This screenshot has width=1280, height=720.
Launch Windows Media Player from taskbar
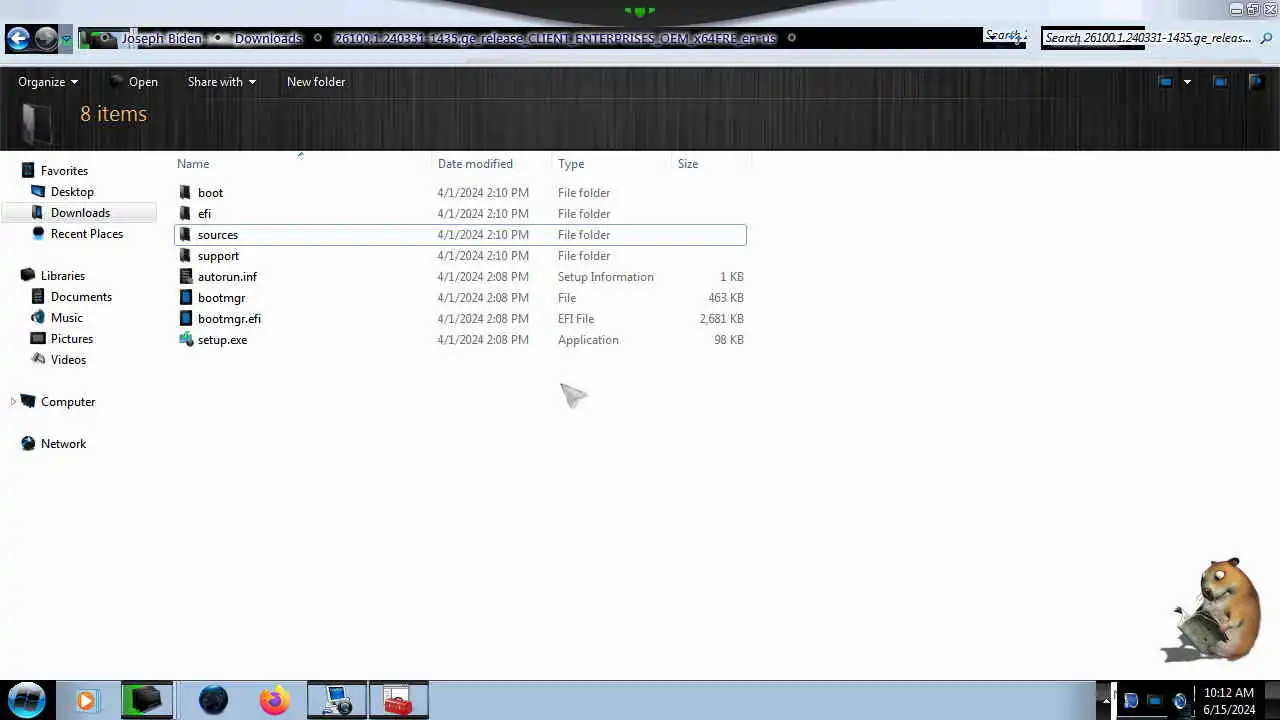(x=86, y=701)
